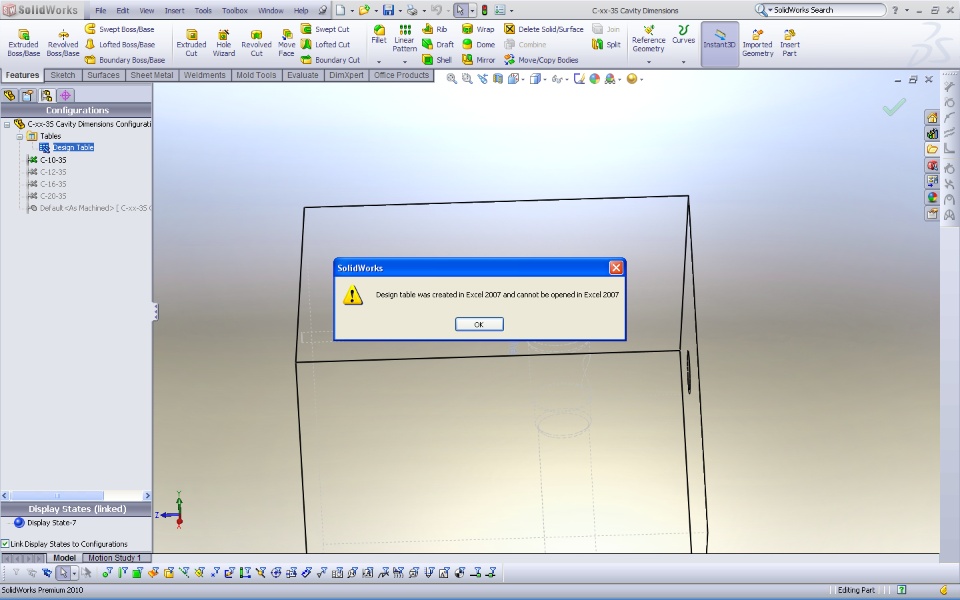The image size is (960, 600).
Task: Select the Dome feature
Action: click(x=478, y=44)
